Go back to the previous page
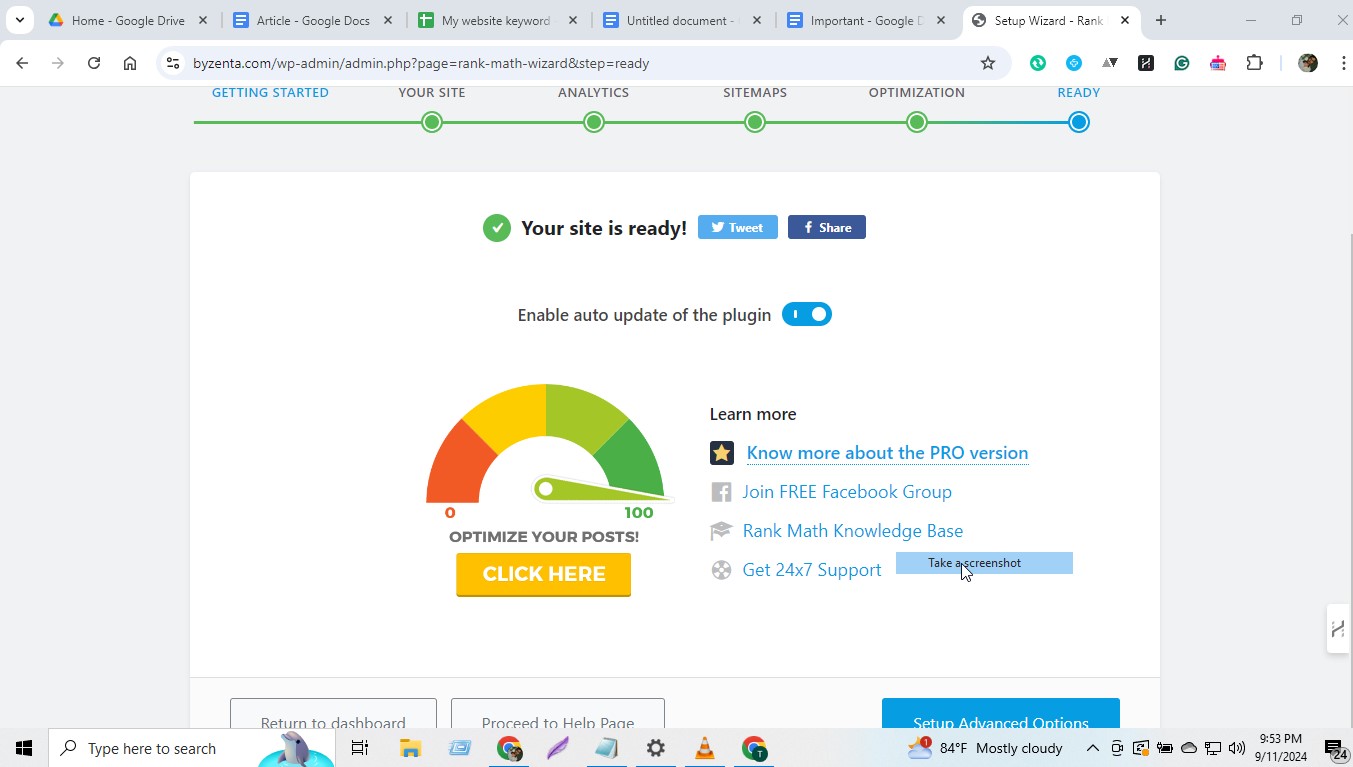The width and height of the screenshot is (1353, 767). point(22,63)
